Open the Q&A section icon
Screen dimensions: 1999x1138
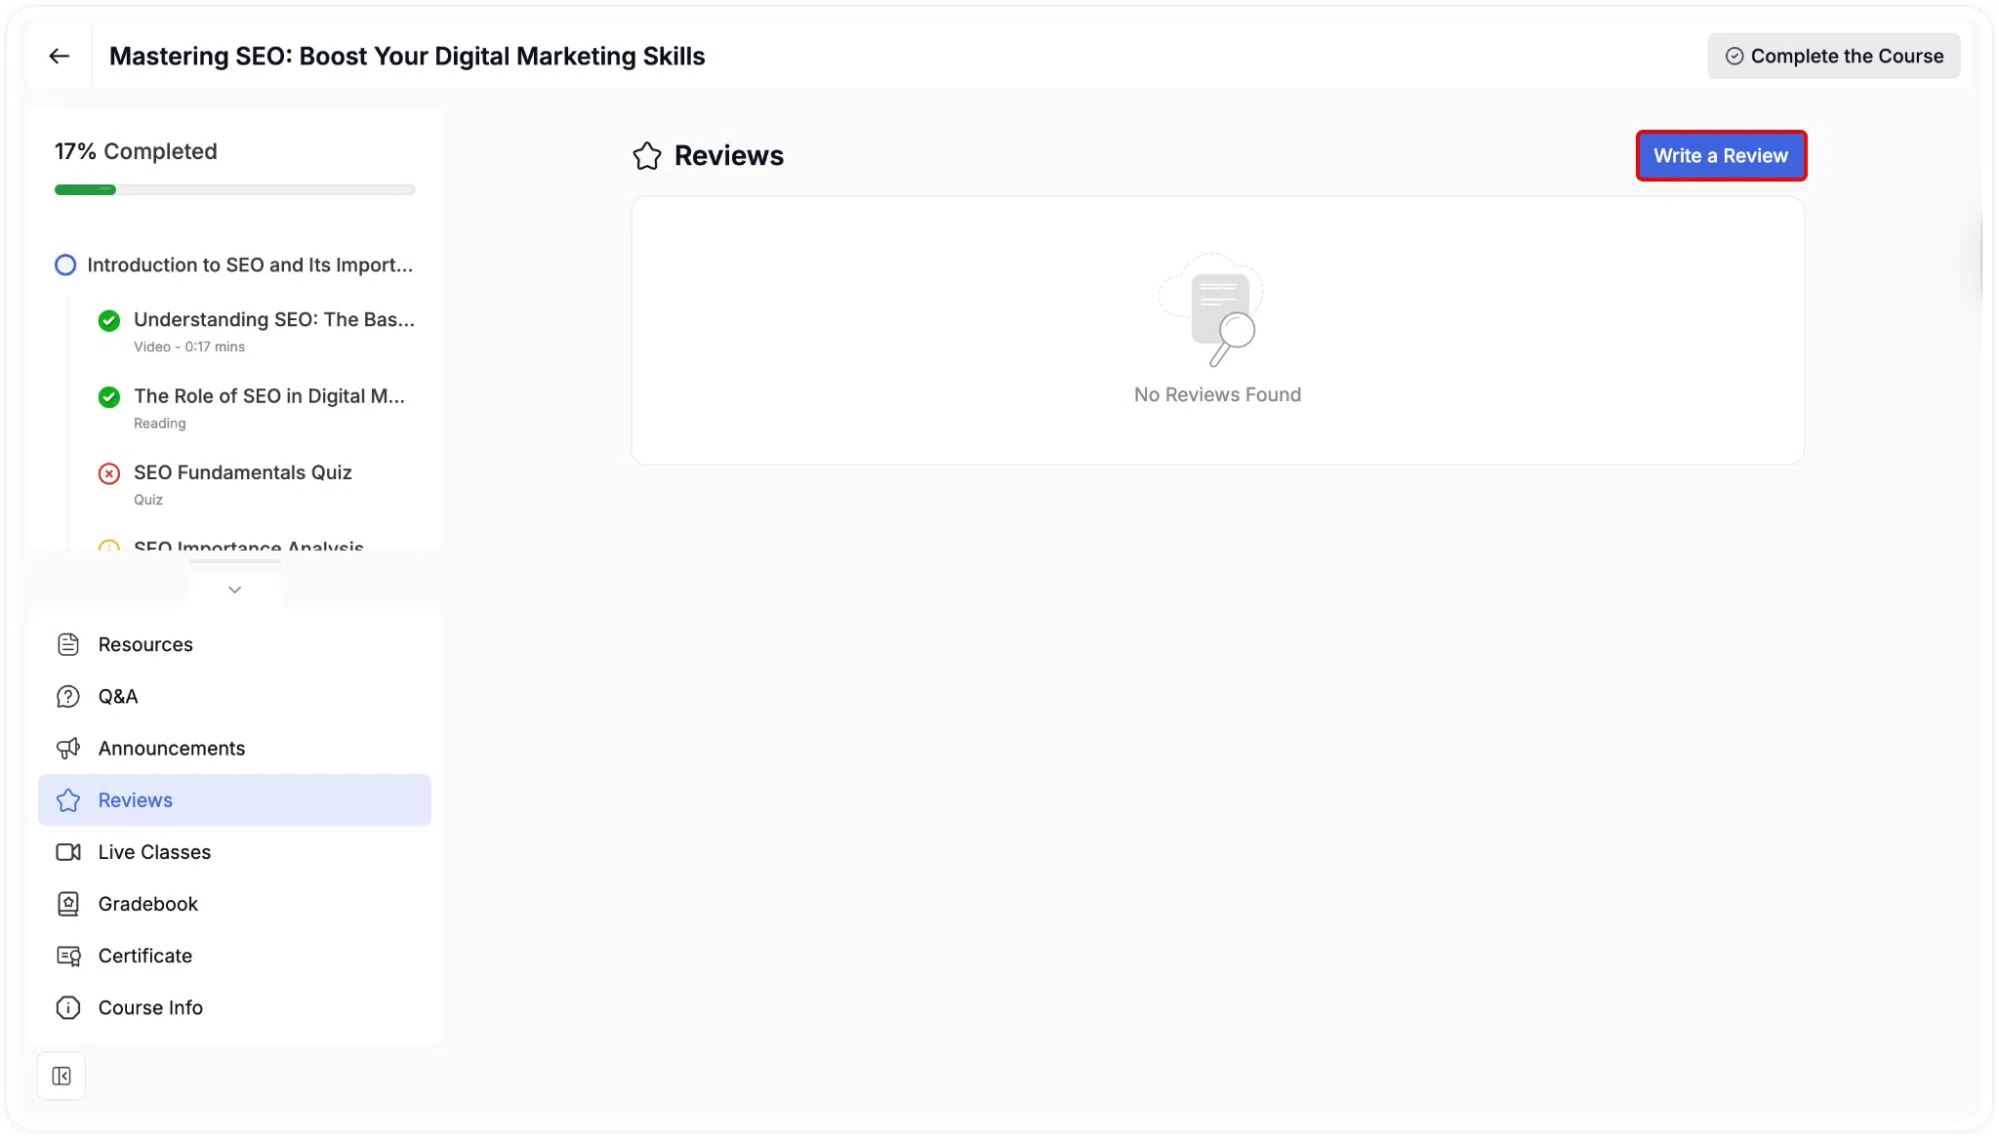pos(68,696)
